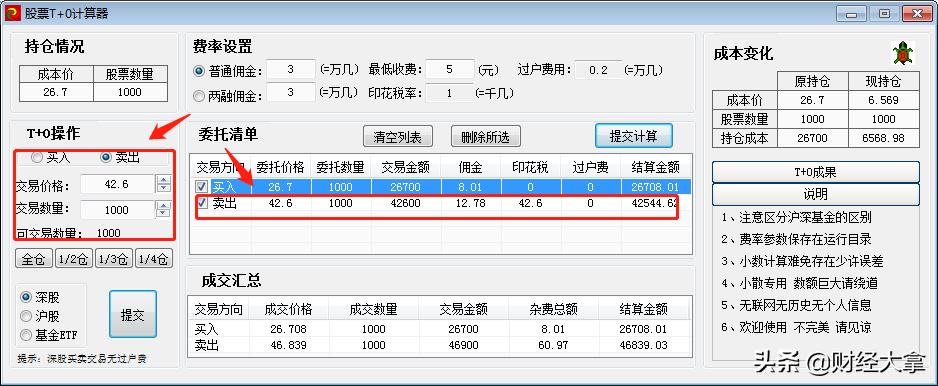This screenshot has height=386, width=938.
Task: Click the 提交 button
Action: point(133,315)
